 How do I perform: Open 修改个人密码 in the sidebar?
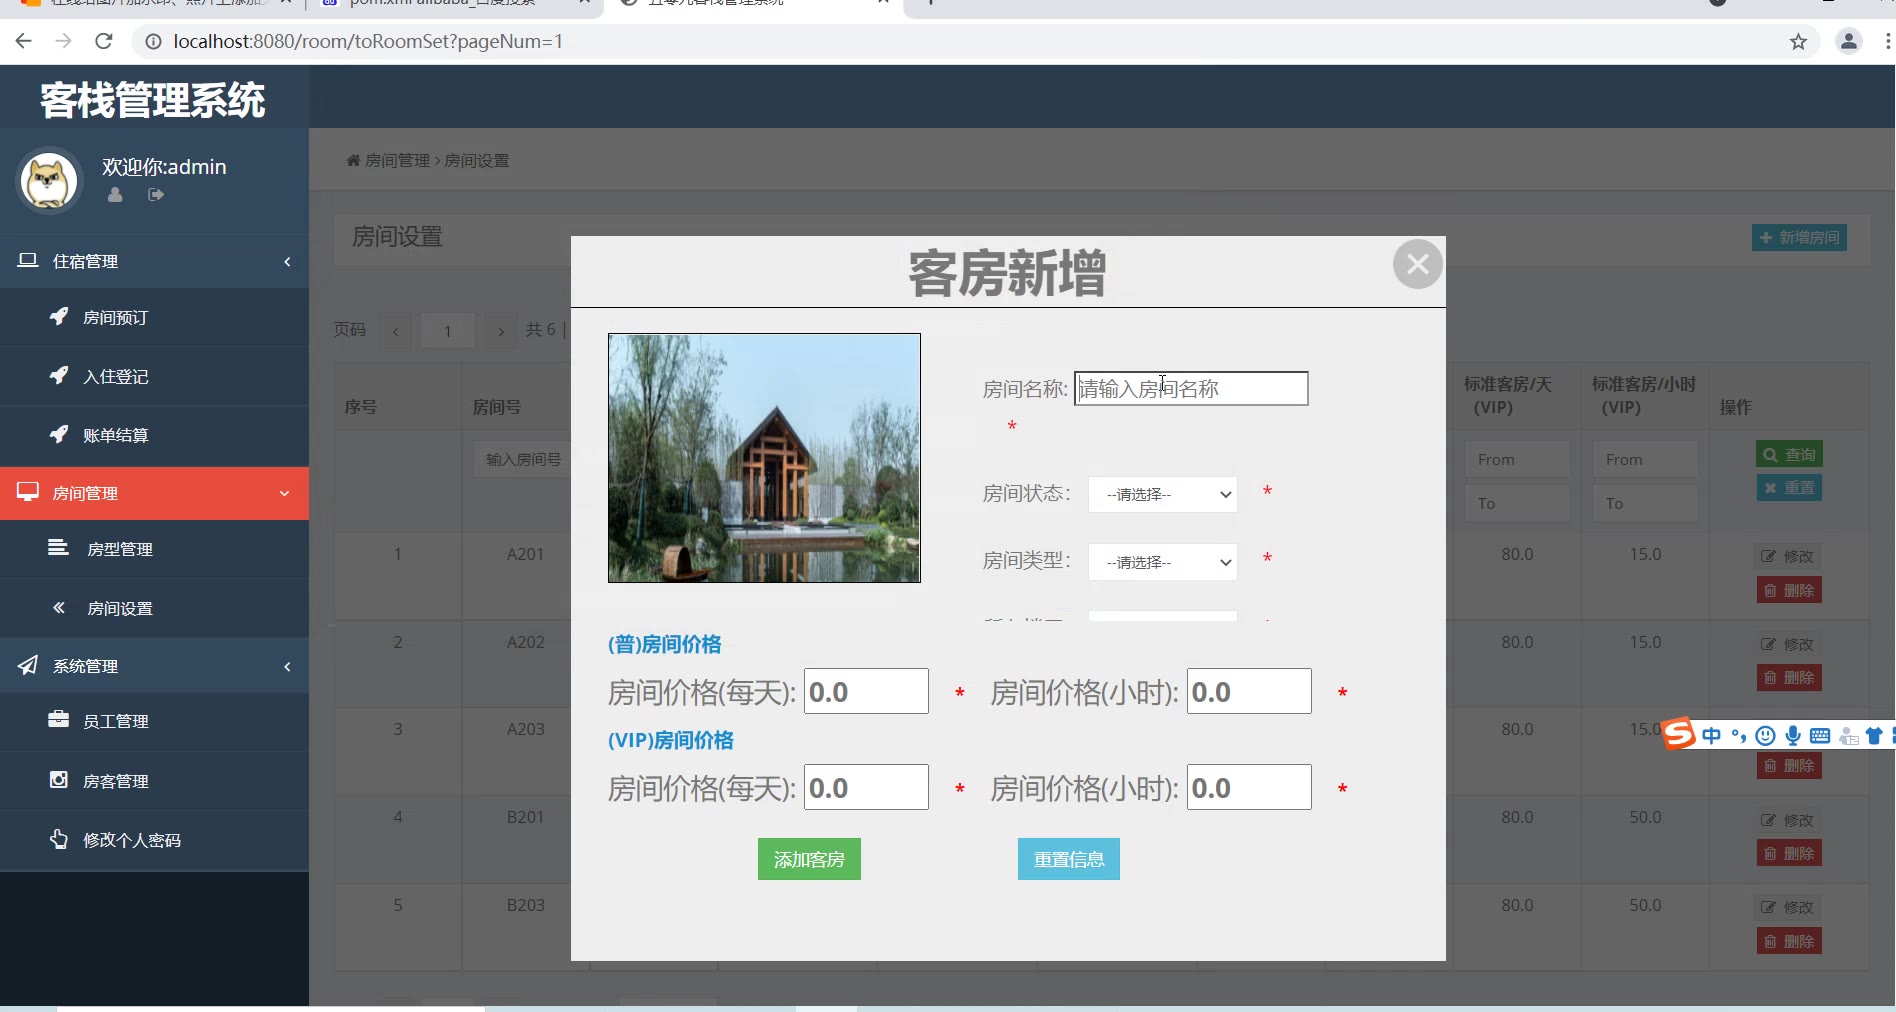(154, 840)
